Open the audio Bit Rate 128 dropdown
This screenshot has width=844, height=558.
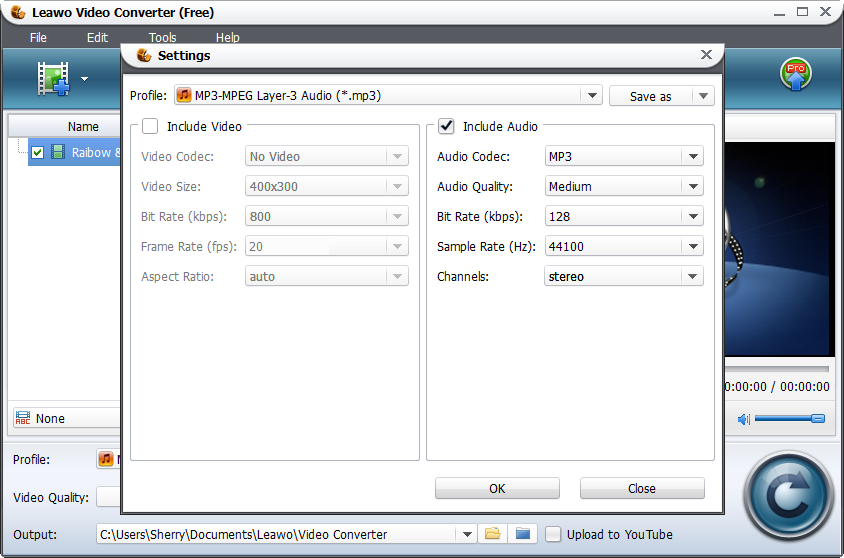pos(693,217)
